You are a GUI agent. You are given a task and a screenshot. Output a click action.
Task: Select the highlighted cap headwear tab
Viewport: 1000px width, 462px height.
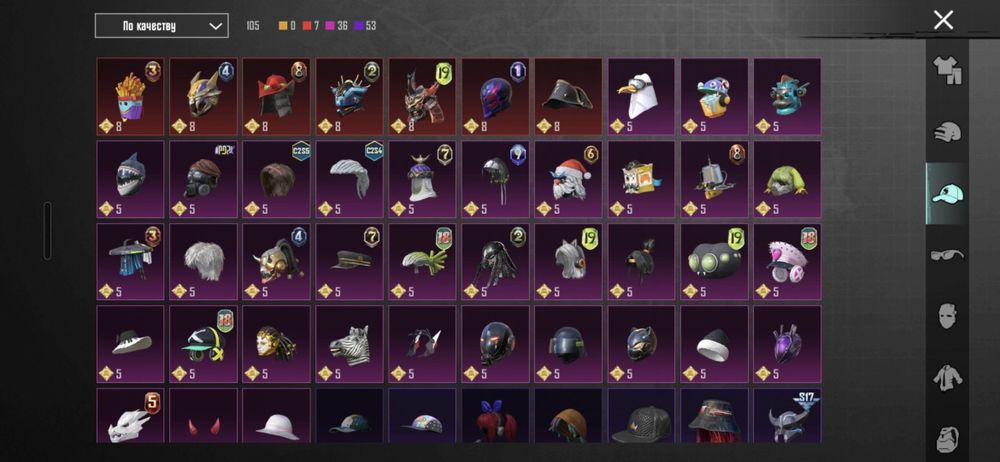coord(947,193)
